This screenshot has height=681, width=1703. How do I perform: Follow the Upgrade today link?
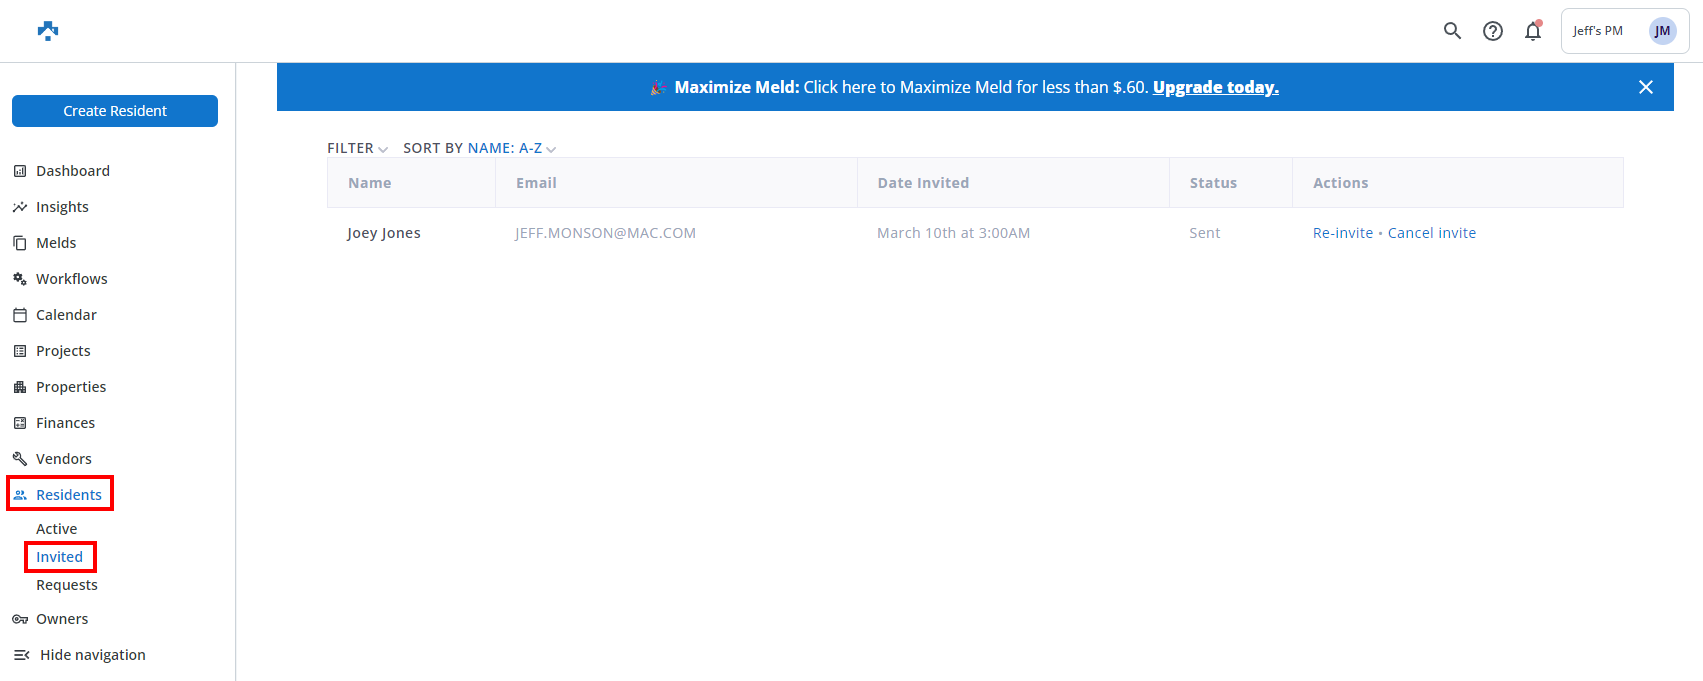click(x=1215, y=87)
